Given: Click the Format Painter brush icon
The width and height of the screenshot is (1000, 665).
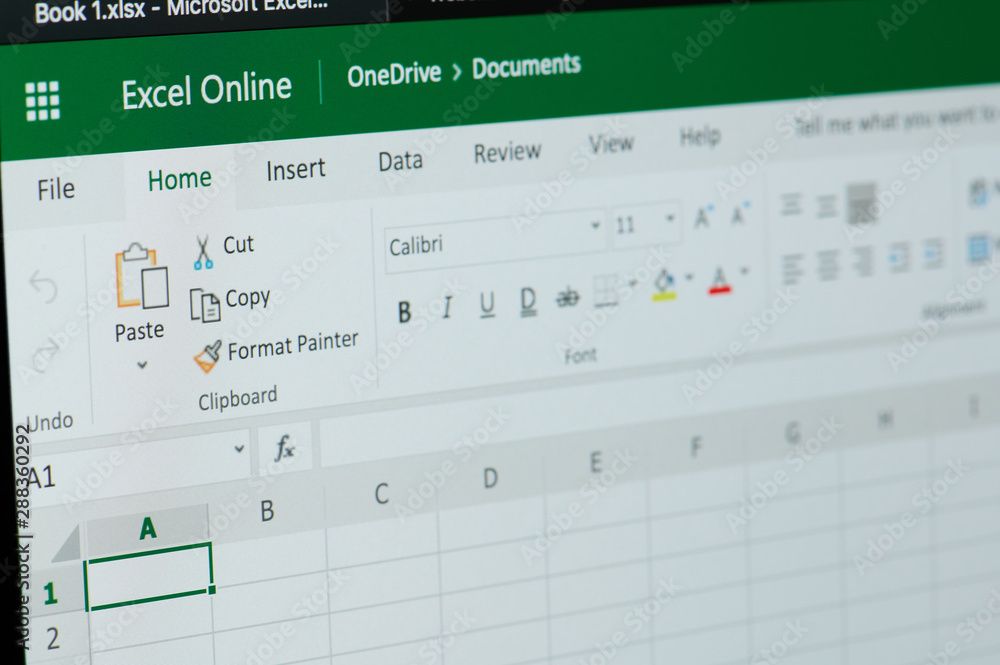Looking at the screenshot, I should (208, 356).
